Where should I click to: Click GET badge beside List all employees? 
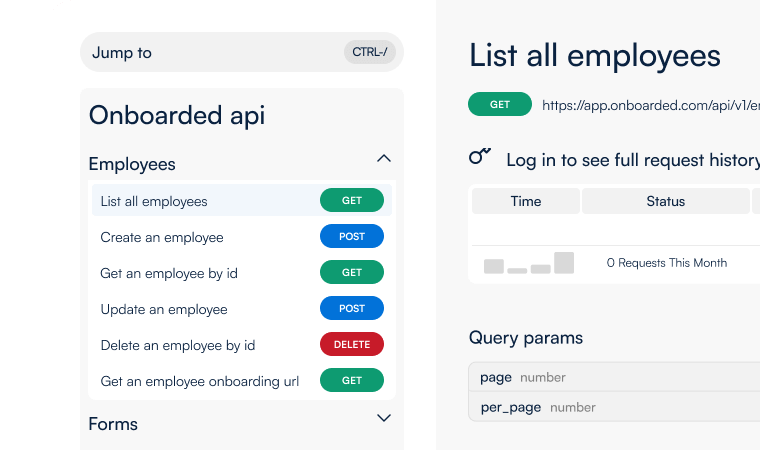[352, 200]
